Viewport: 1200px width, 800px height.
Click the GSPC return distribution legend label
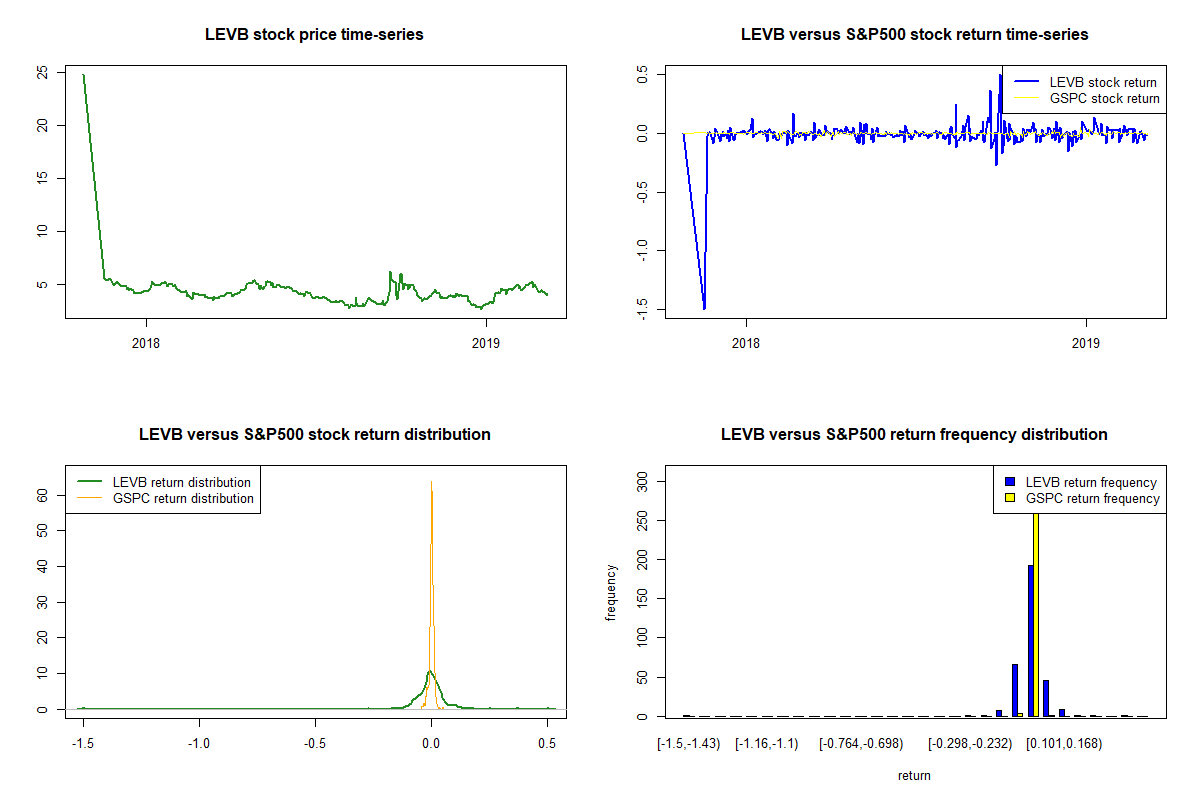click(x=183, y=498)
